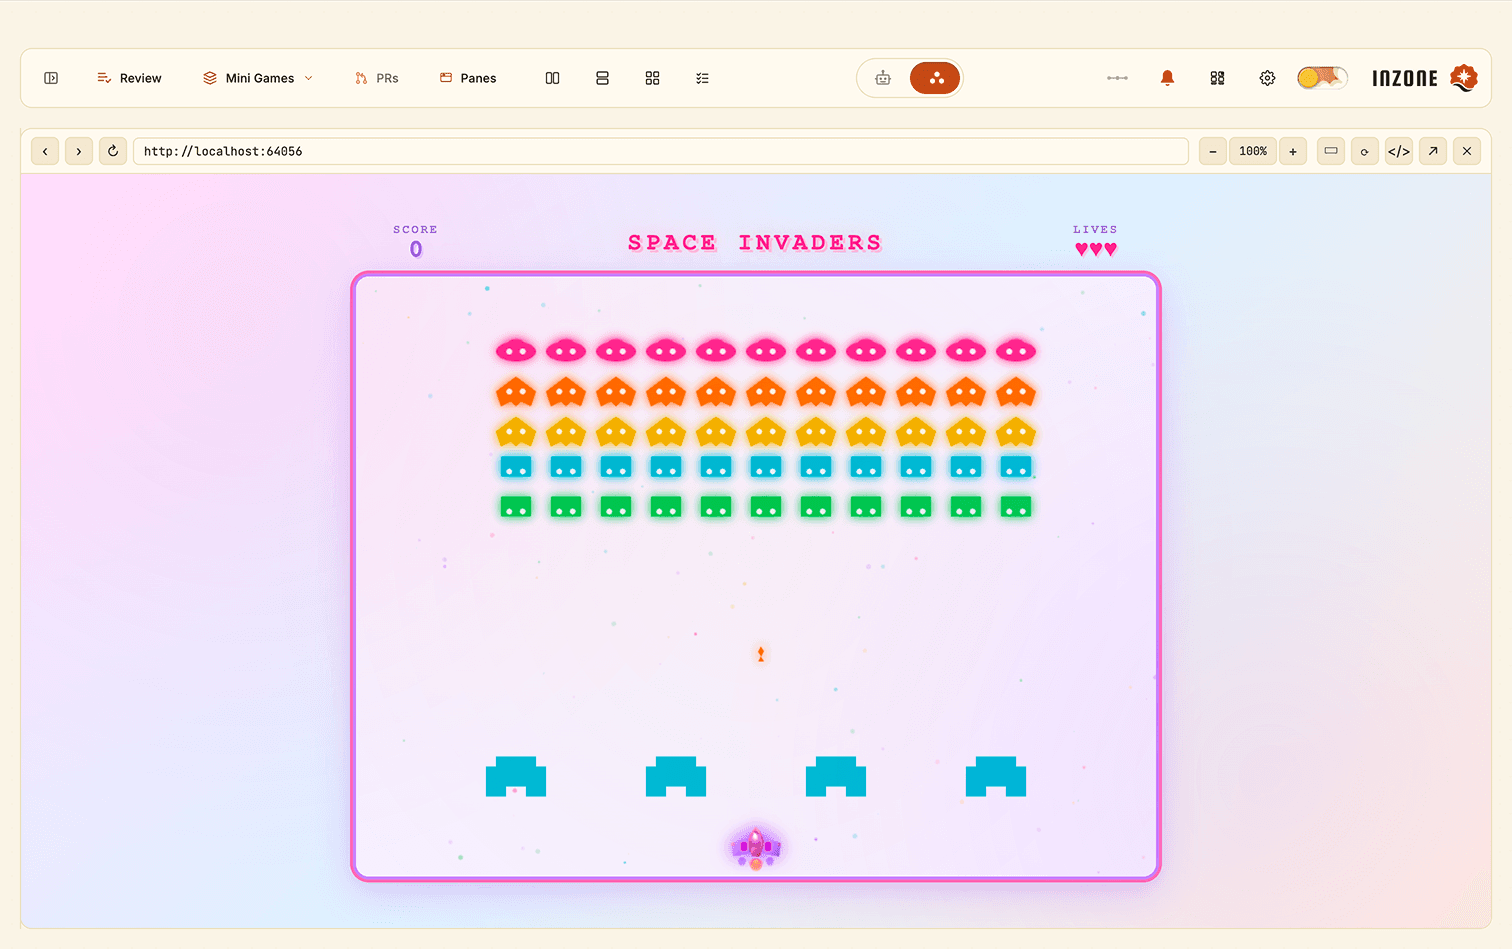Click the small circle icon in browser bar
Screen dimensions: 1512x949
point(1365,151)
